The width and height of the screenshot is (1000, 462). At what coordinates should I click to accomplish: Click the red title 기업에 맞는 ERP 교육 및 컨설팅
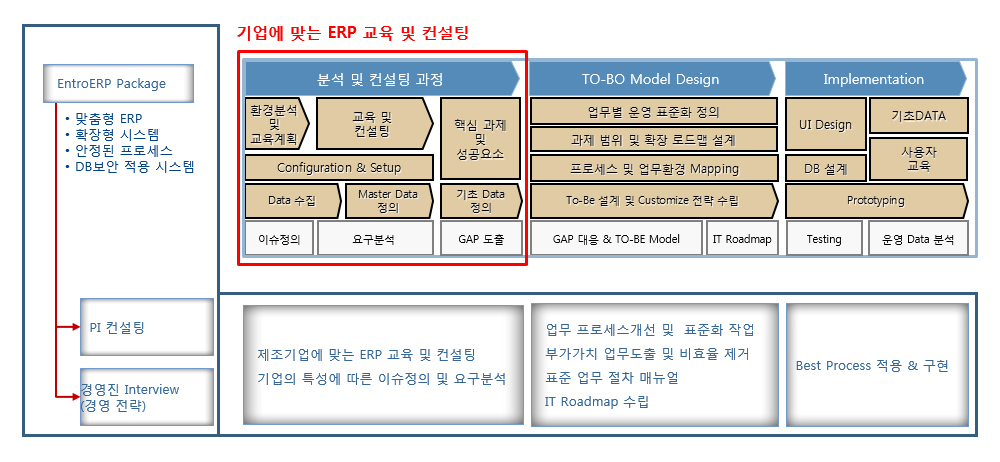352,33
